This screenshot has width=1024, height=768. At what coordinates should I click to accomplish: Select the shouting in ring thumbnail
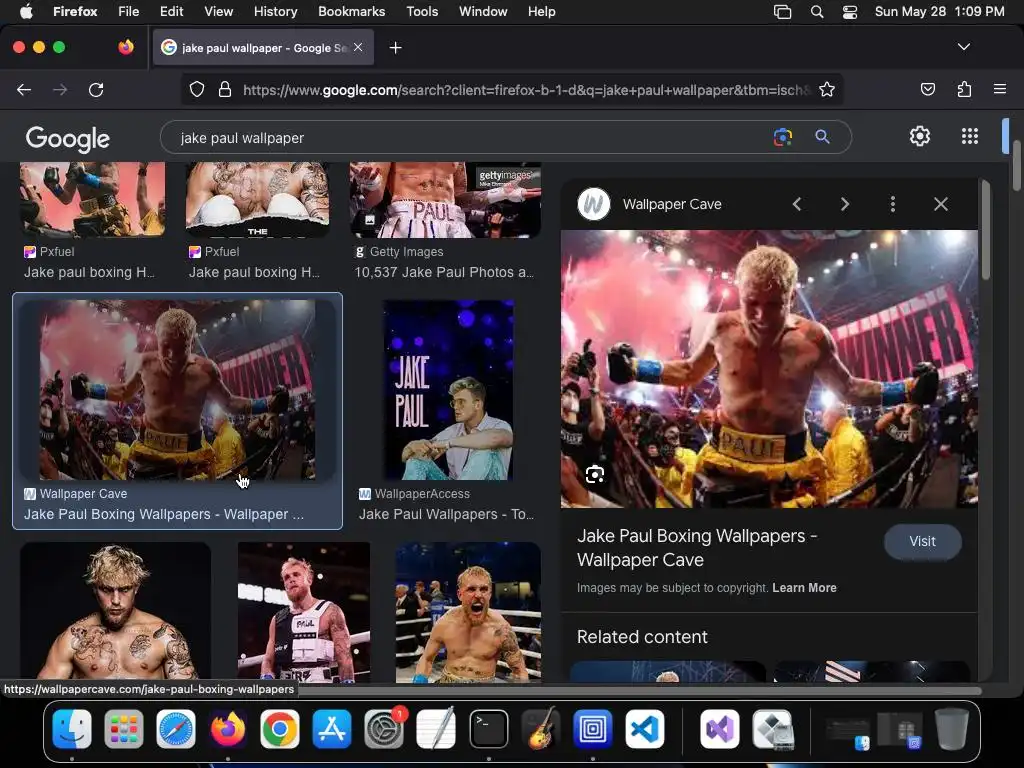(468, 611)
